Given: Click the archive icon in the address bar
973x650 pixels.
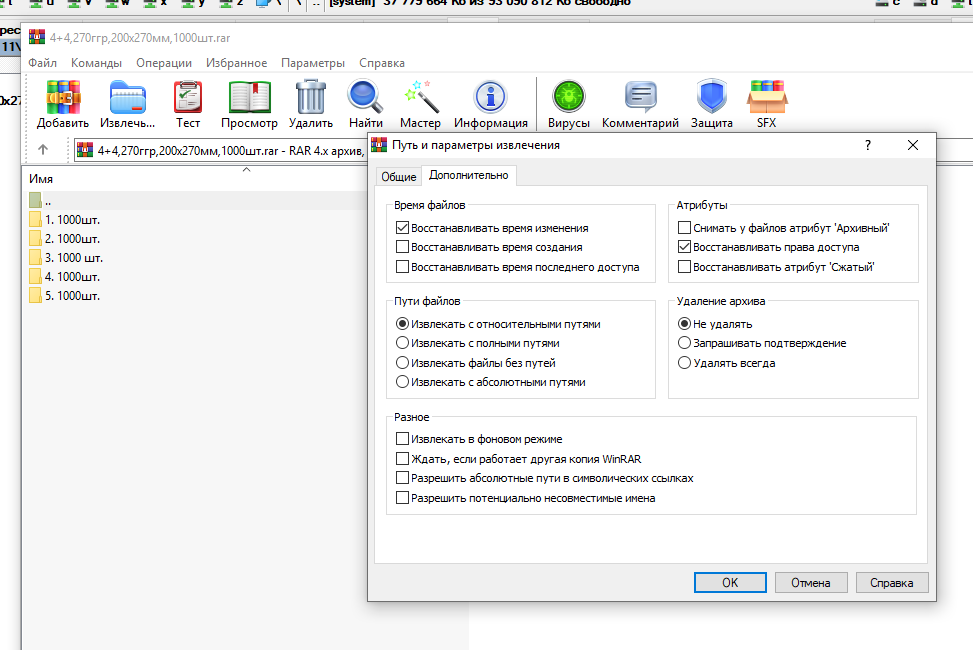Looking at the screenshot, I should pos(85,150).
